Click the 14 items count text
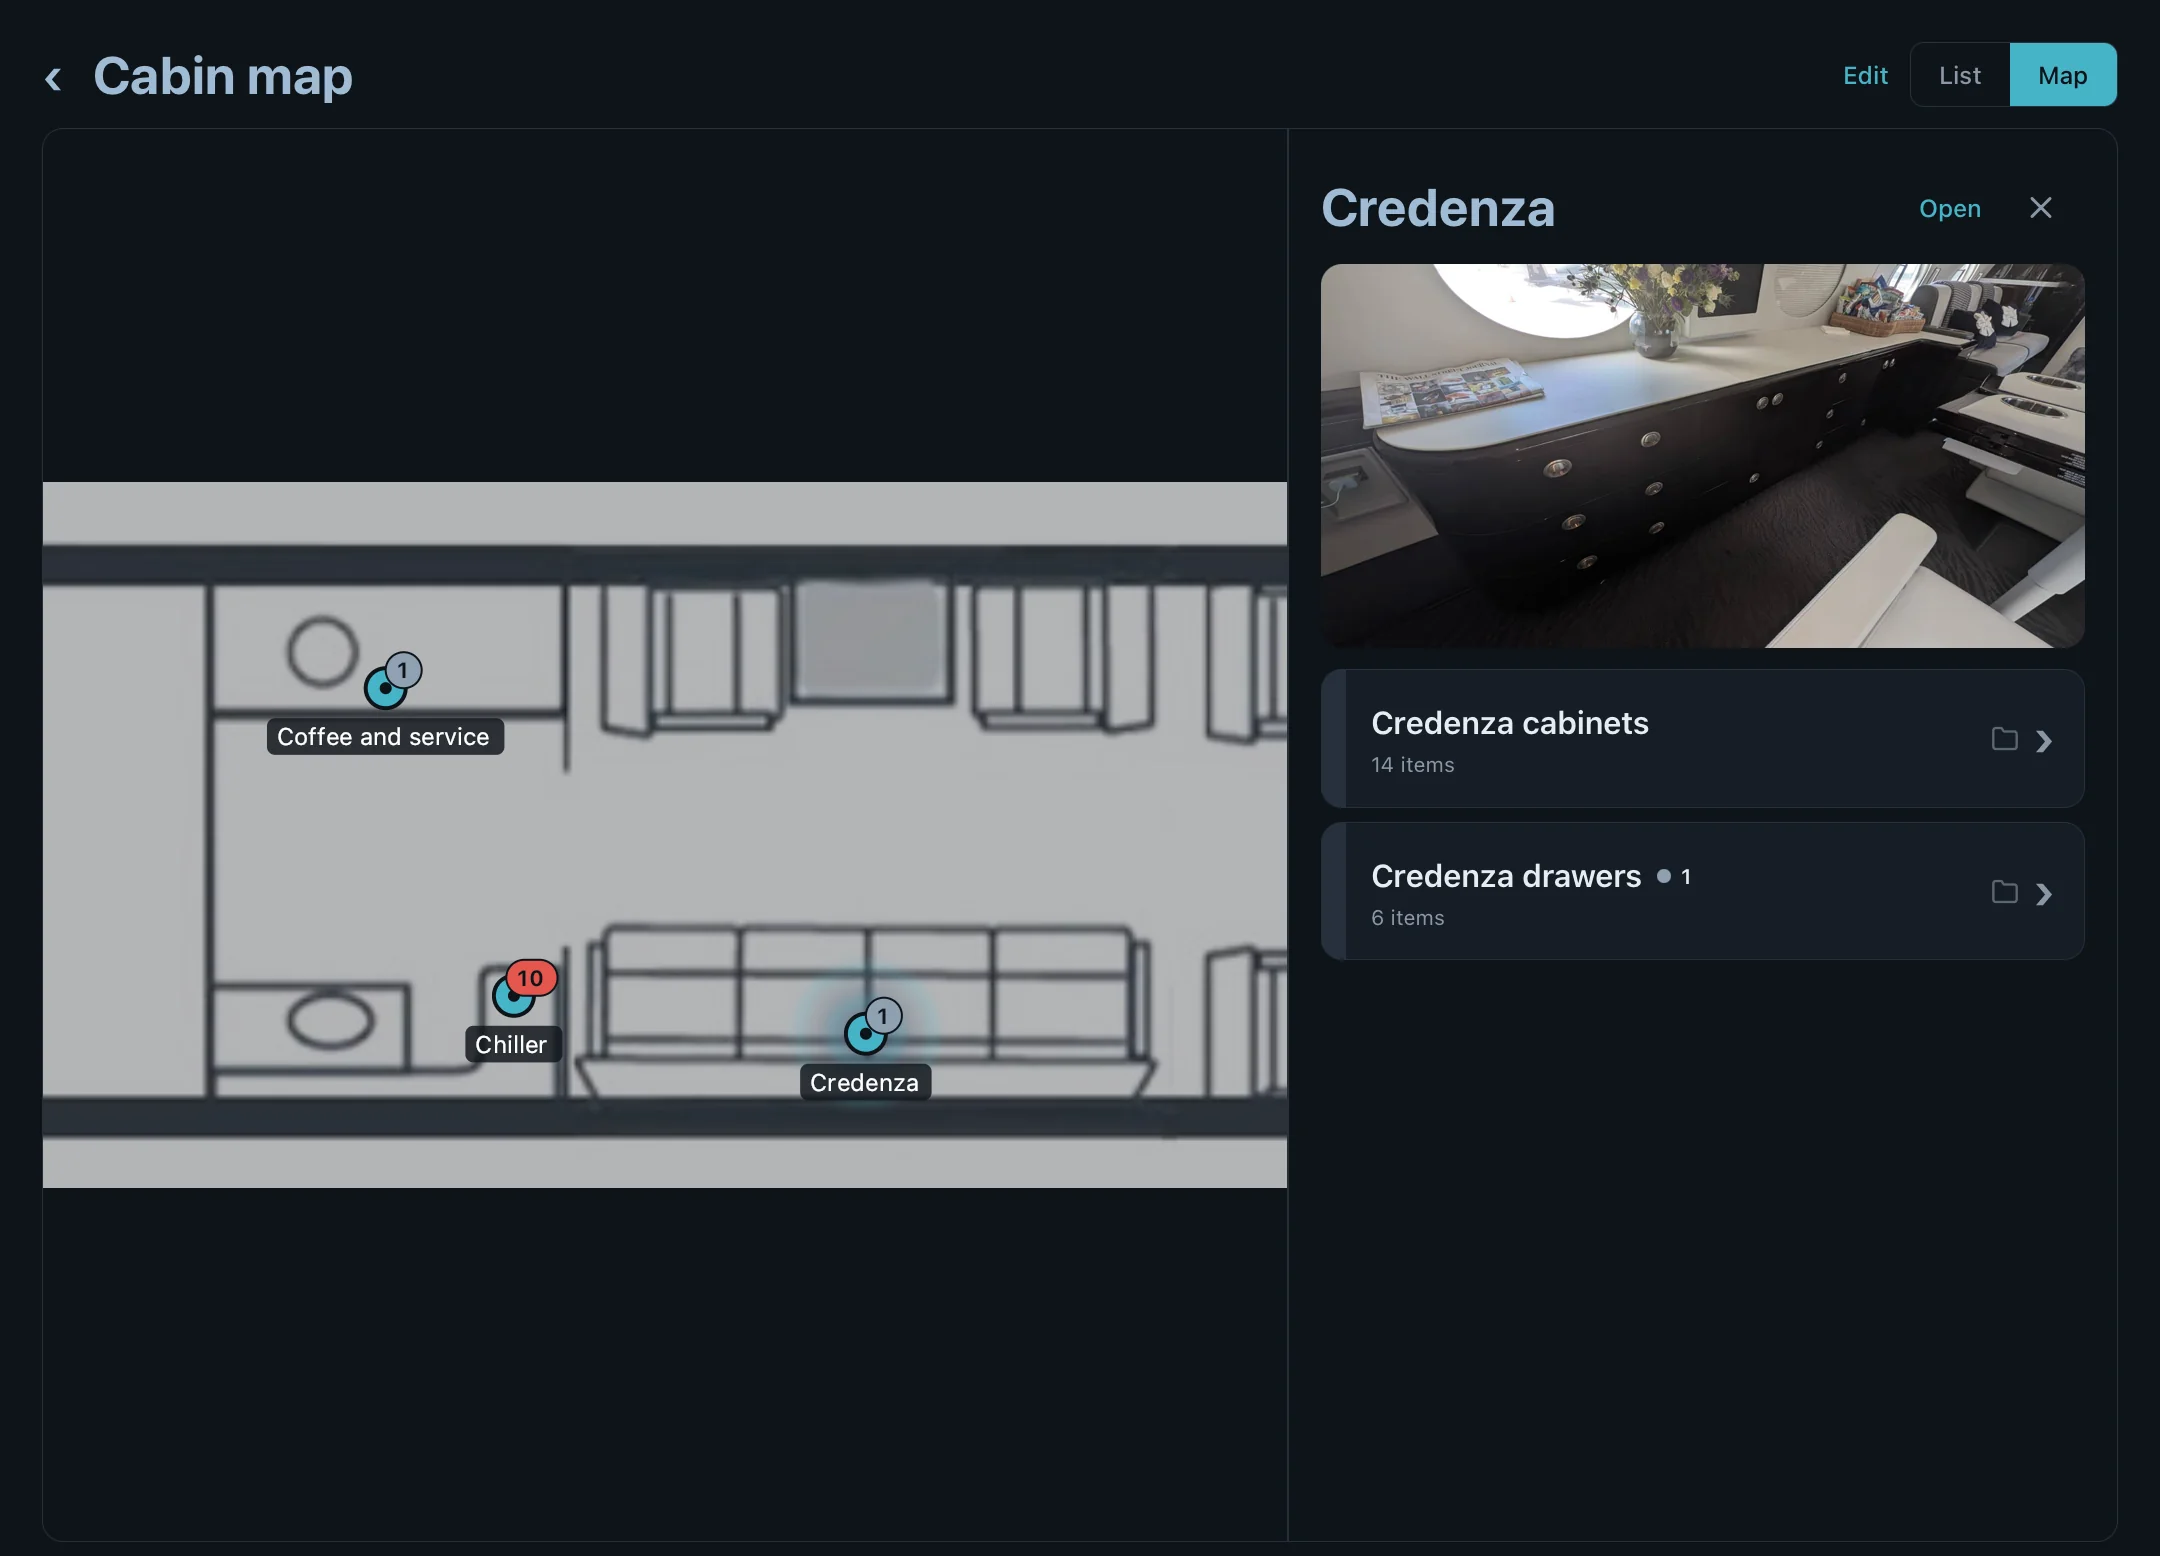 point(1412,765)
